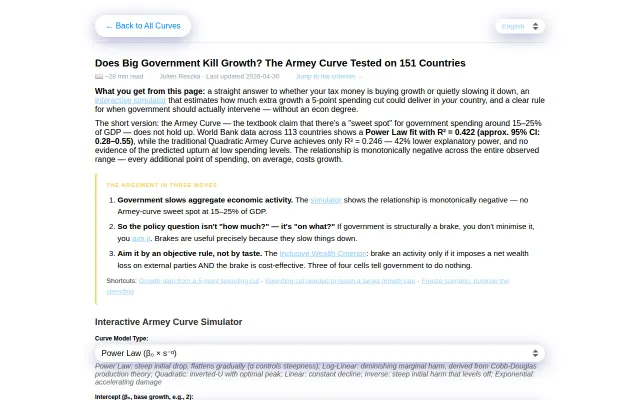The image size is (640, 400).
Task: Click the 'Curve Model Type:' label
Action: pos(122,338)
